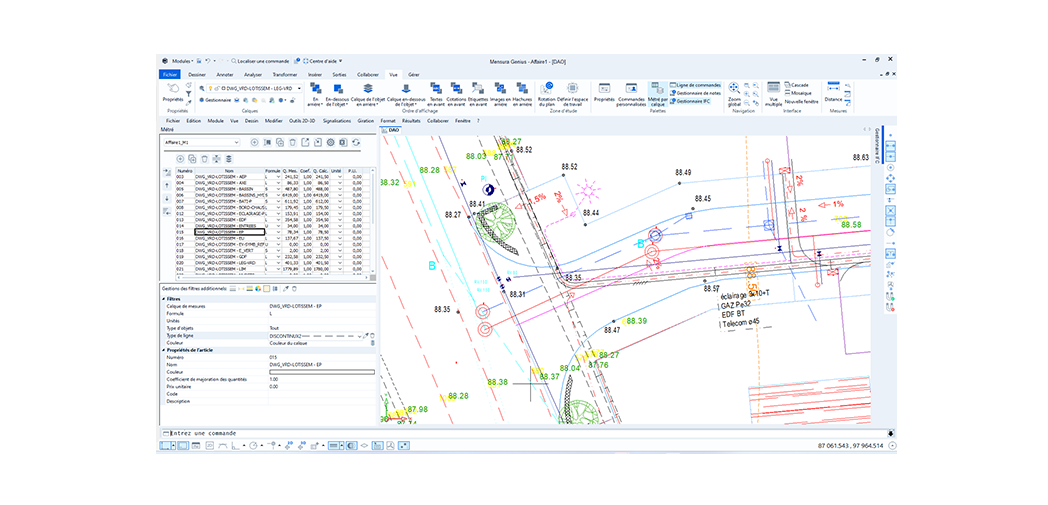Click Images en arrière icon

[x=499, y=88]
